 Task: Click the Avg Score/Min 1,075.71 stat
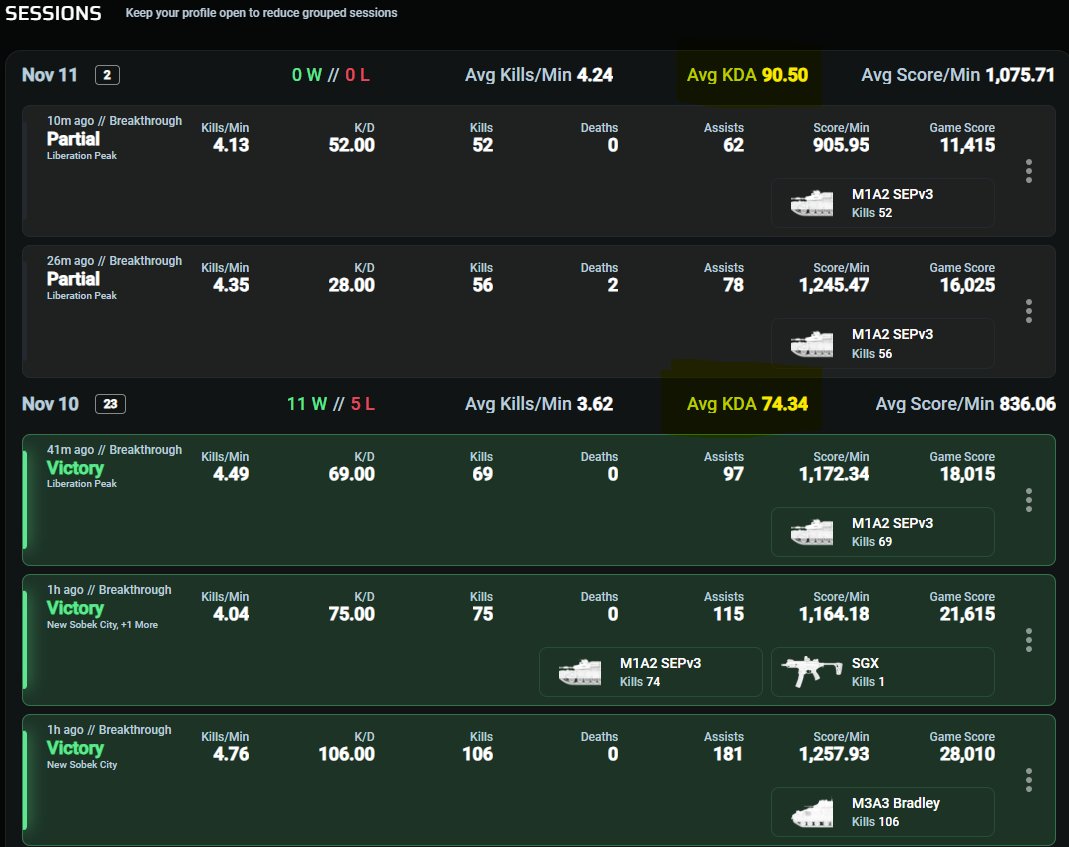pyautogui.click(x=958, y=75)
